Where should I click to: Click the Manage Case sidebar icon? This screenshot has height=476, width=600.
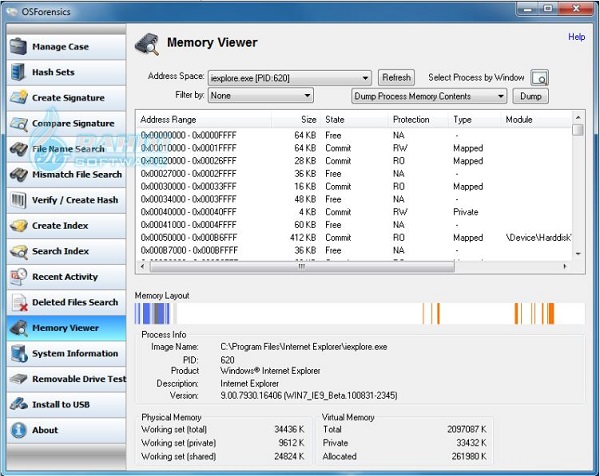[x=18, y=47]
